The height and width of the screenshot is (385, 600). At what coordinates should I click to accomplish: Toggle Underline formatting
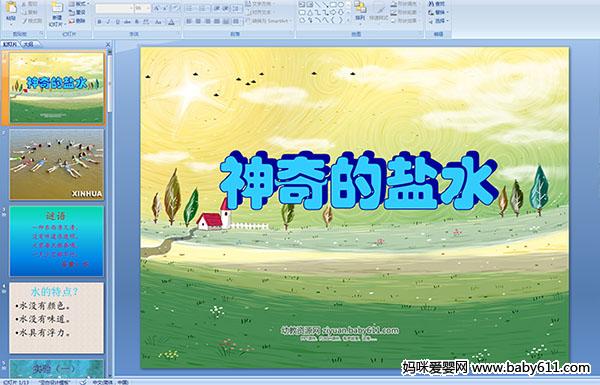pyautogui.click(x=117, y=22)
